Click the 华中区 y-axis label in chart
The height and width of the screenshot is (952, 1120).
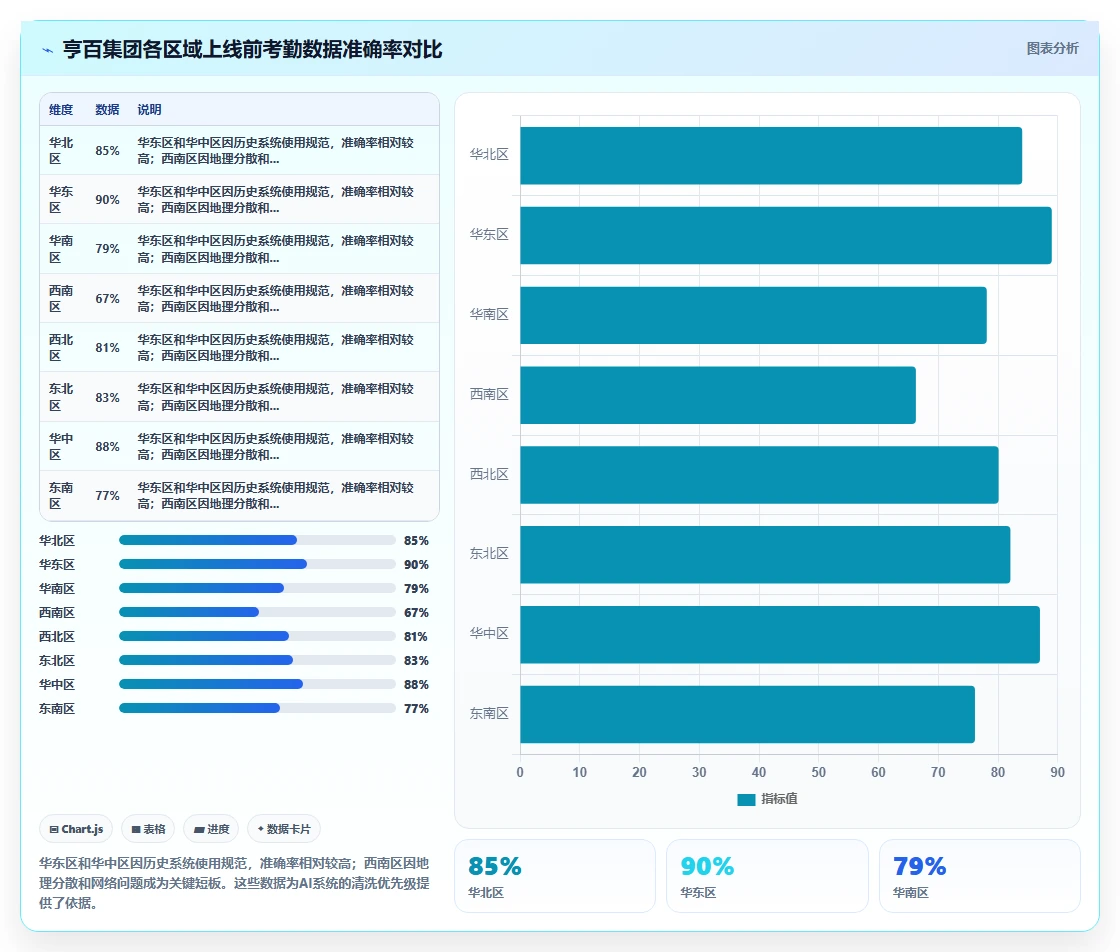point(489,634)
